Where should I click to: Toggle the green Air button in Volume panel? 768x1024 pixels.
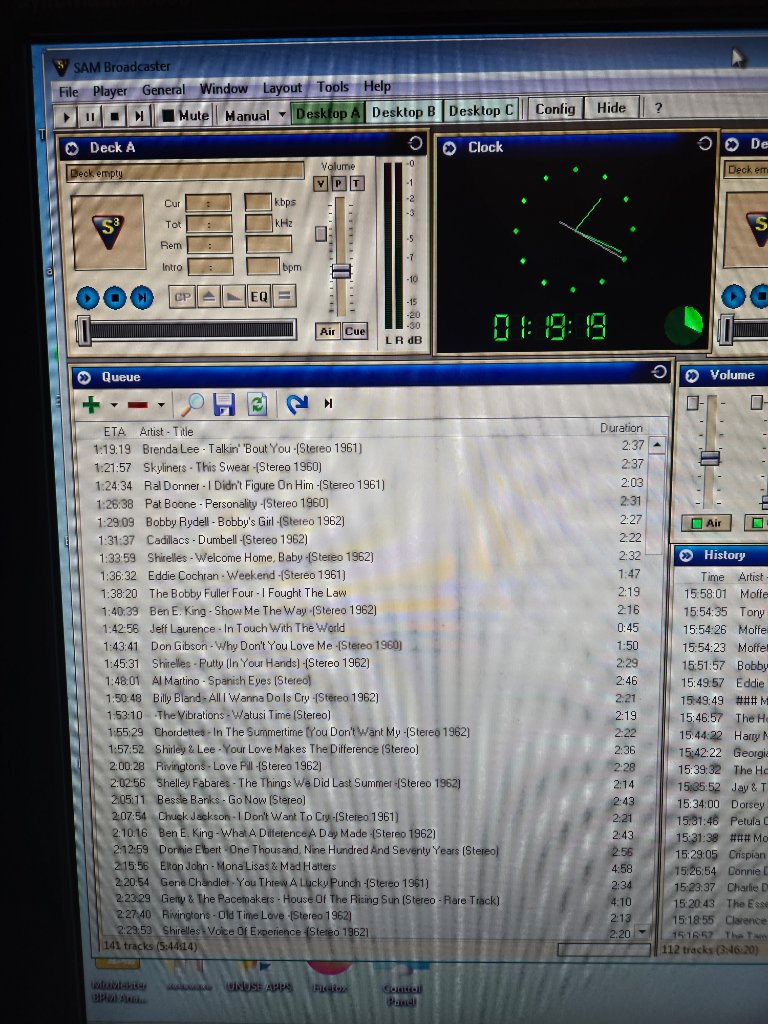click(x=707, y=523)
